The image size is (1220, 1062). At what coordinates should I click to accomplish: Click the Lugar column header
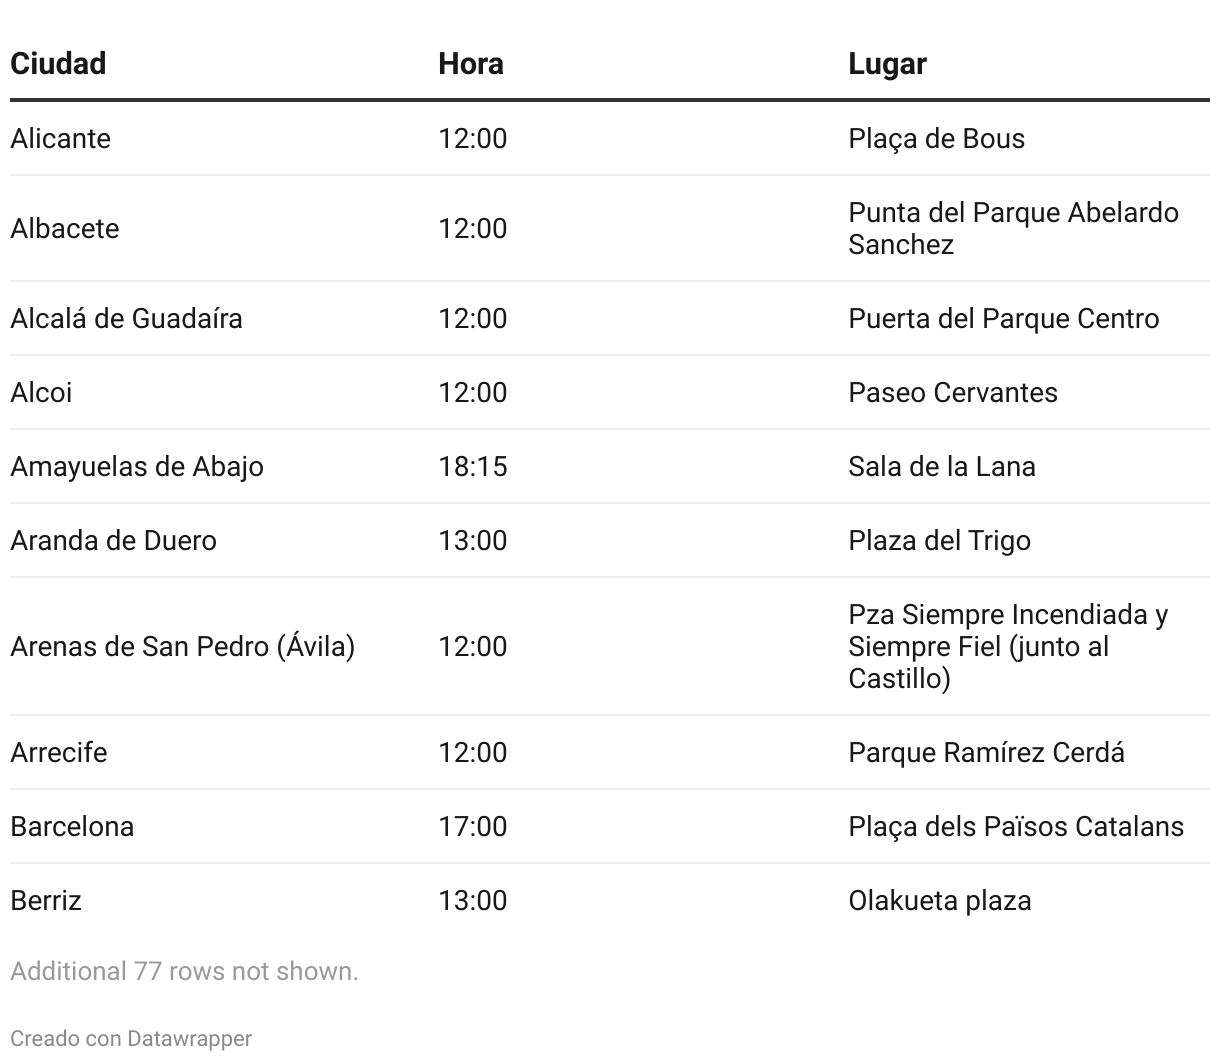(887, 64)
